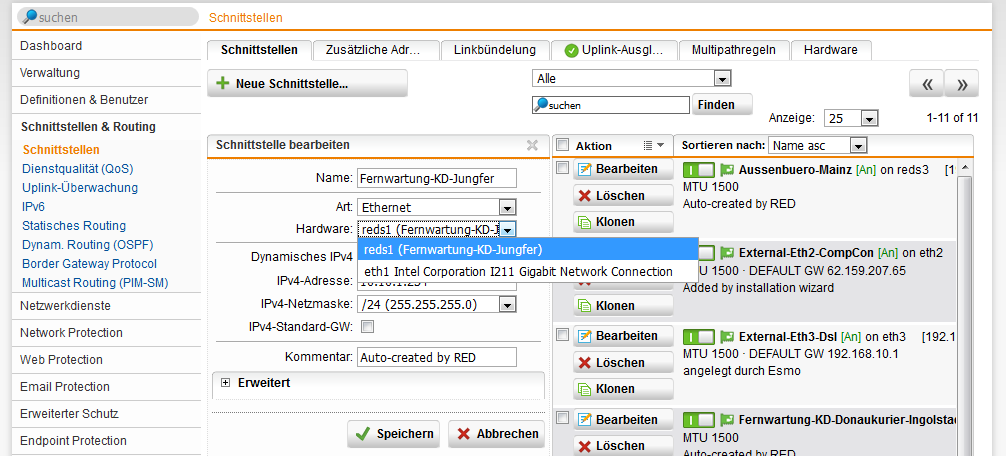Screen dimensions: 1006x456
Task: Tick the select-all checkbox next to Aktion
Action: [x=562, y=145]
